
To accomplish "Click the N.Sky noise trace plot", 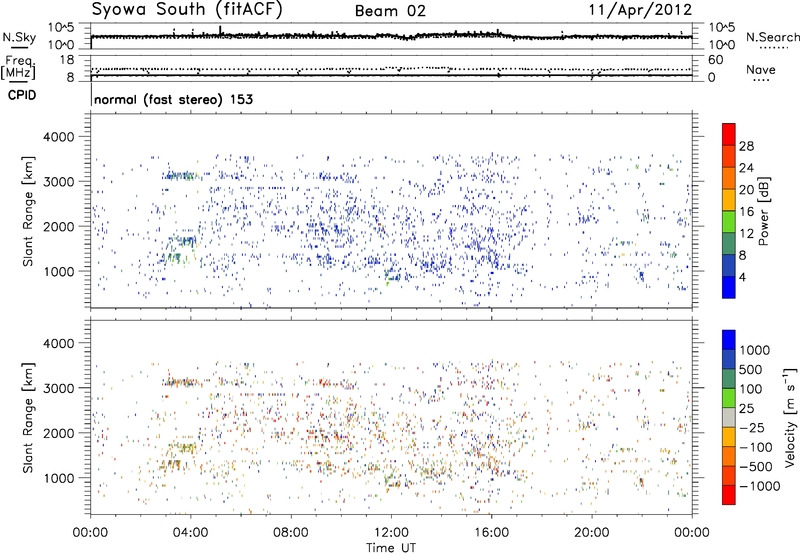I will tap(391, 36).
